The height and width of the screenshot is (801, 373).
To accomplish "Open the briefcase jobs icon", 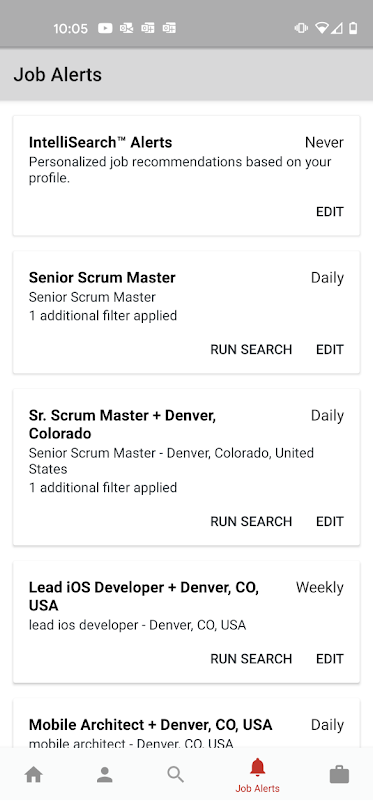I will (x=339, y=775).
